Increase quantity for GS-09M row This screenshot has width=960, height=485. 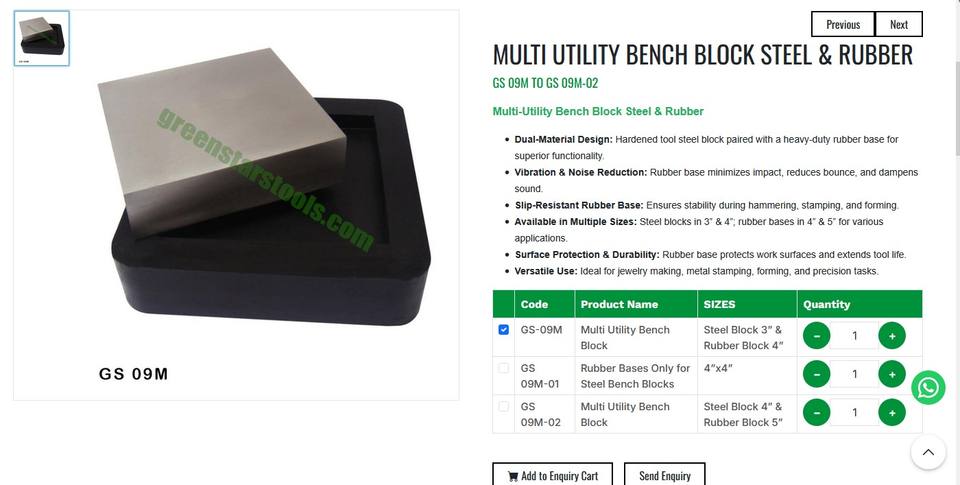point(892,336)
